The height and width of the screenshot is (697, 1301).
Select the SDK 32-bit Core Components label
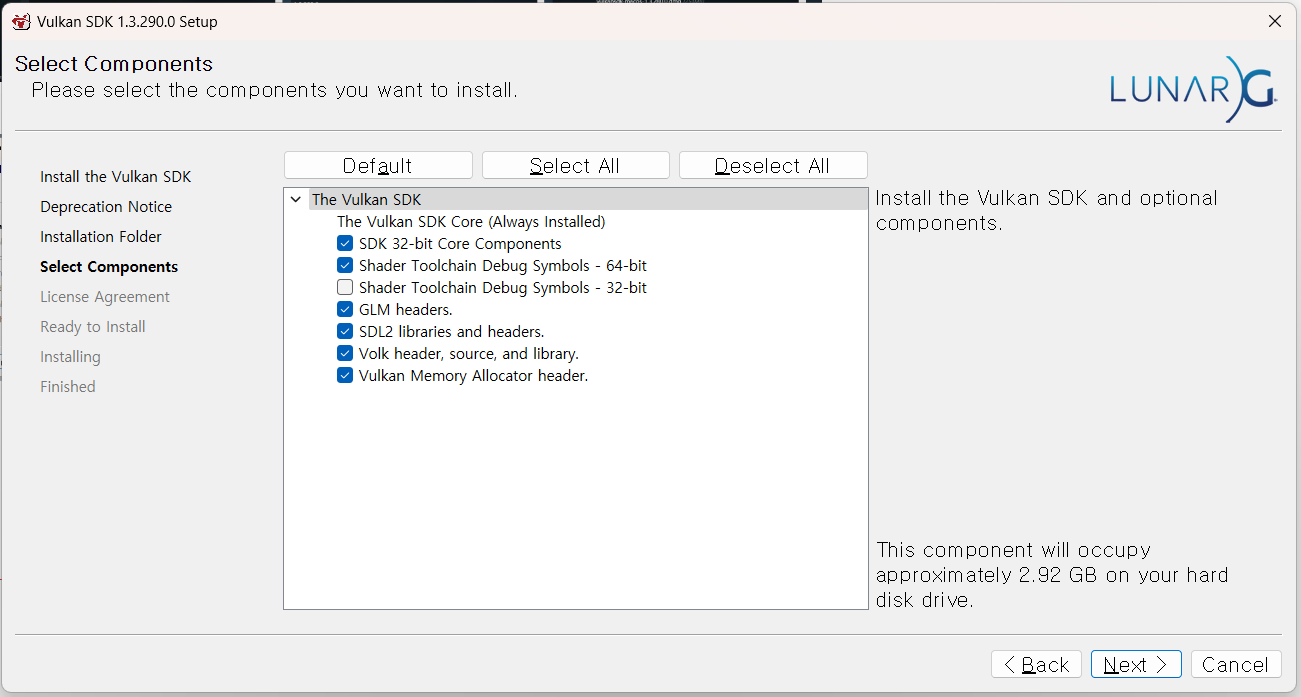click(x=460, y=243)
